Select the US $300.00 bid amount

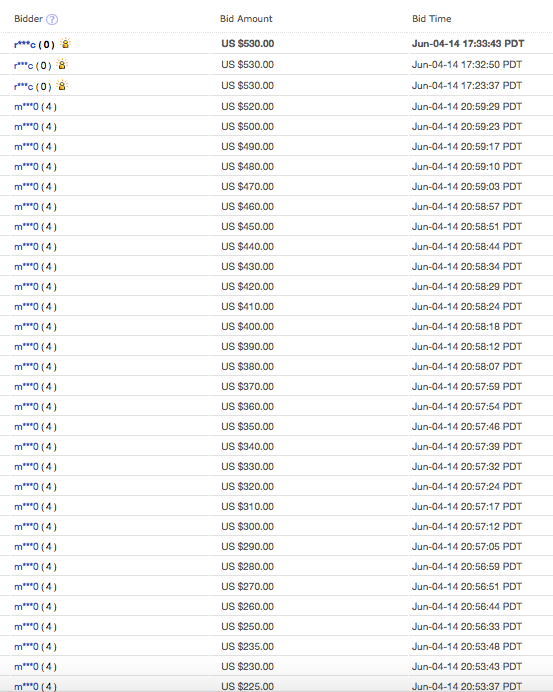(x=248, y=527)
